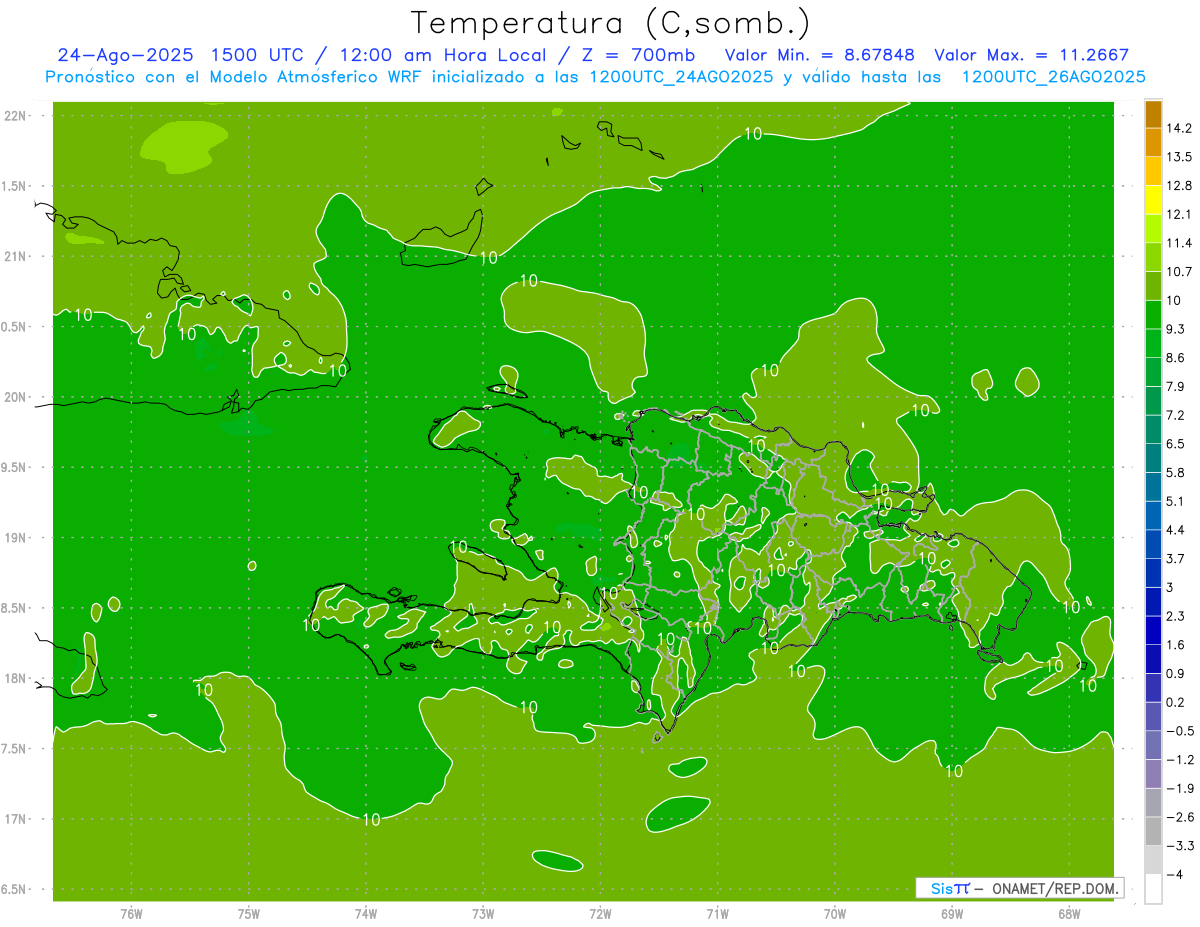
Task: Click the '72W' longitude axis label
Action: [x=601, y=913]
